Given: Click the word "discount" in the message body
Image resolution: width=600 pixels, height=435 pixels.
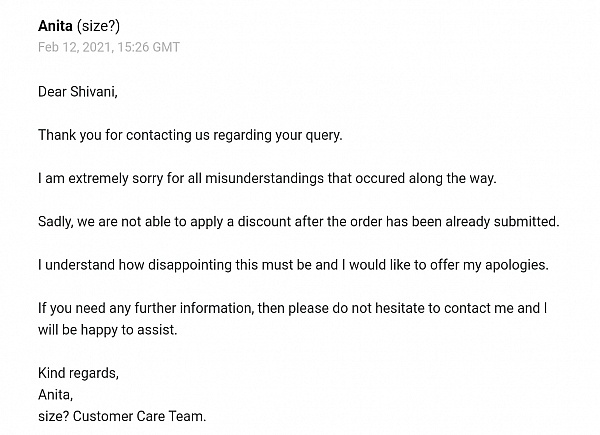Looking at the screenshot, I should (x=264, y=222).
